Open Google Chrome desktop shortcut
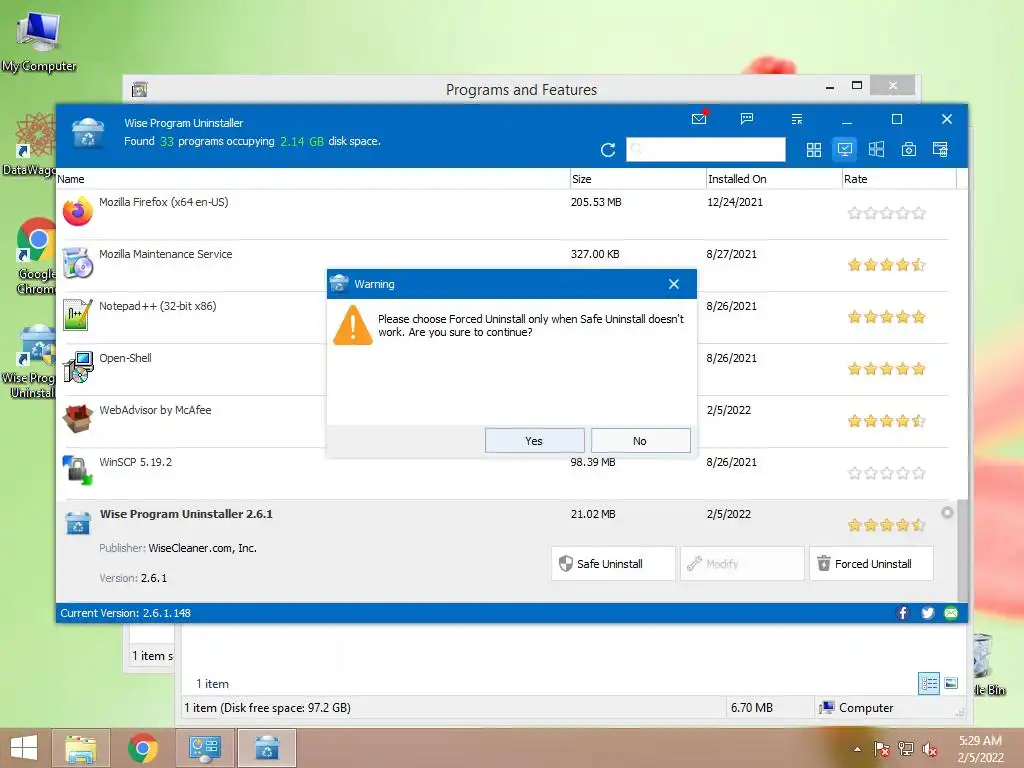Screen dimensions: 1024x768 click(x=35, y=257)
